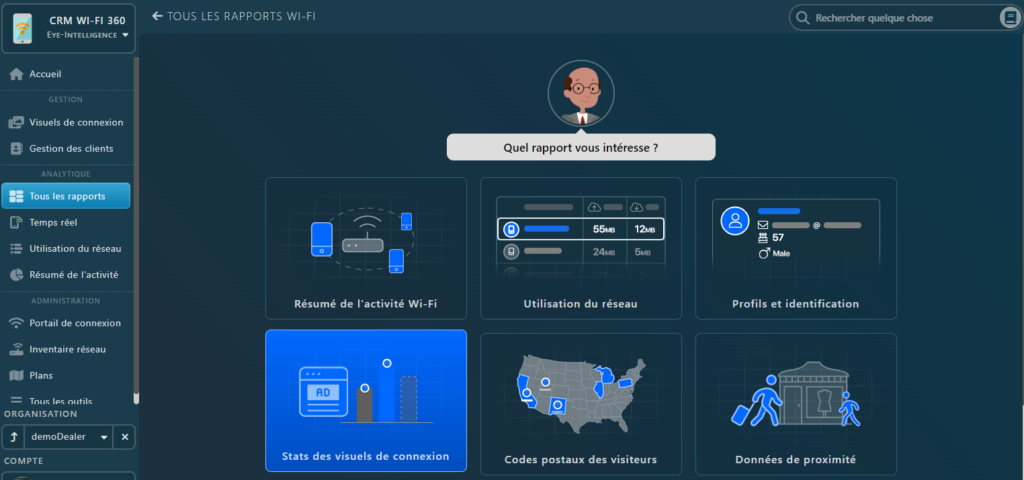Clear the demoDealer organisation with X

click(x=124, y=437)
